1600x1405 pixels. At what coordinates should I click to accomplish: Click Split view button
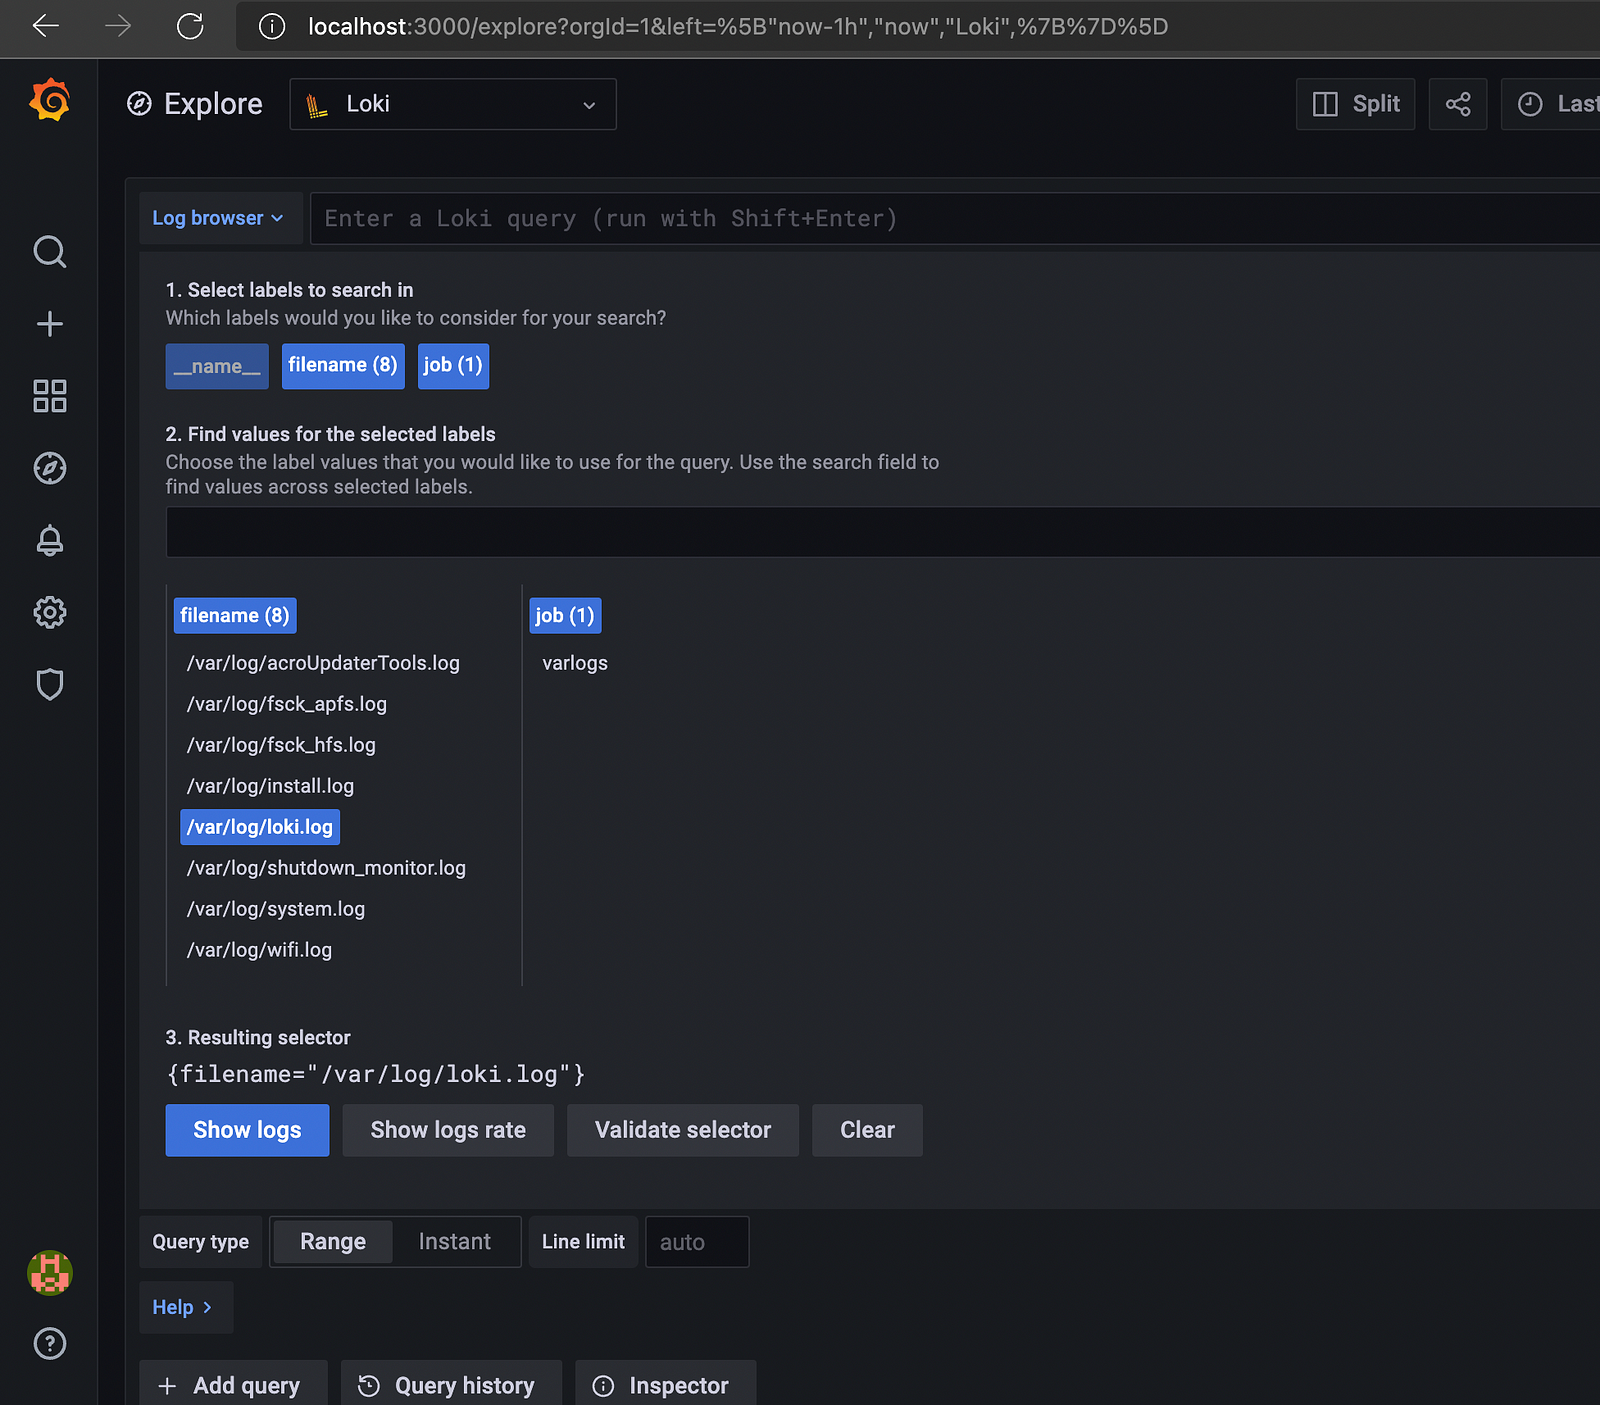[x=1356, y=104]
